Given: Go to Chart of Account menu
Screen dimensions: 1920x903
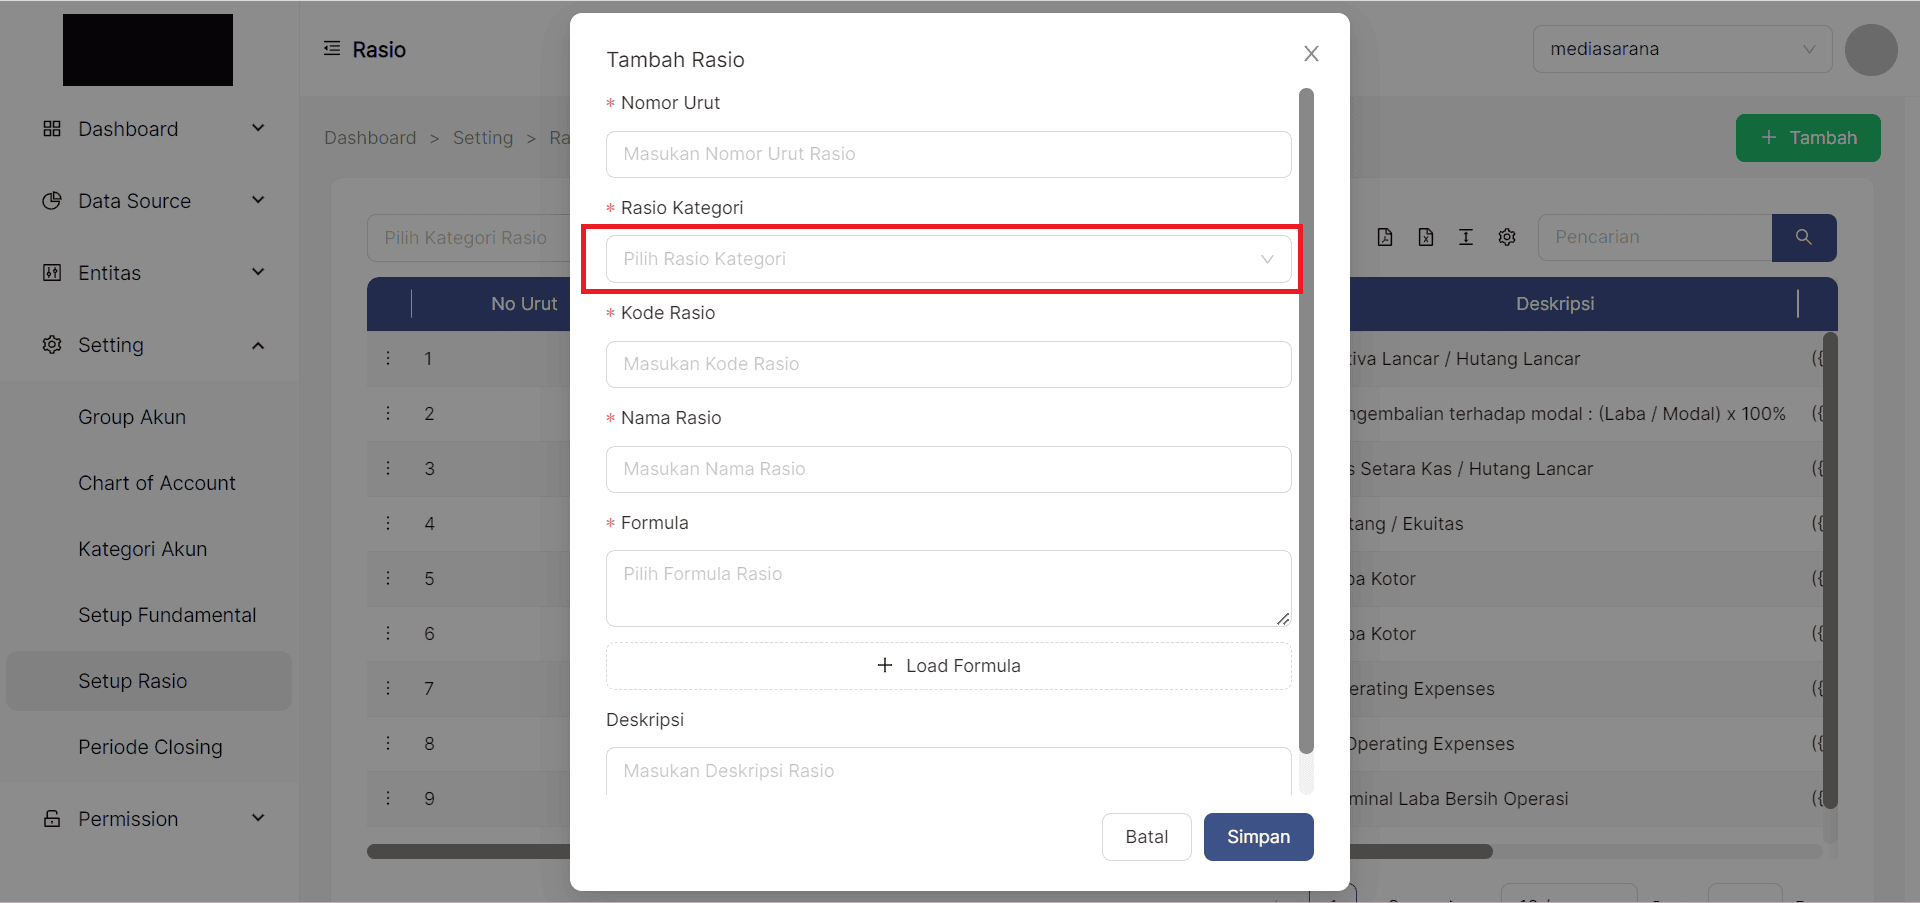Looking at the screenshot, I should point(157,483).
